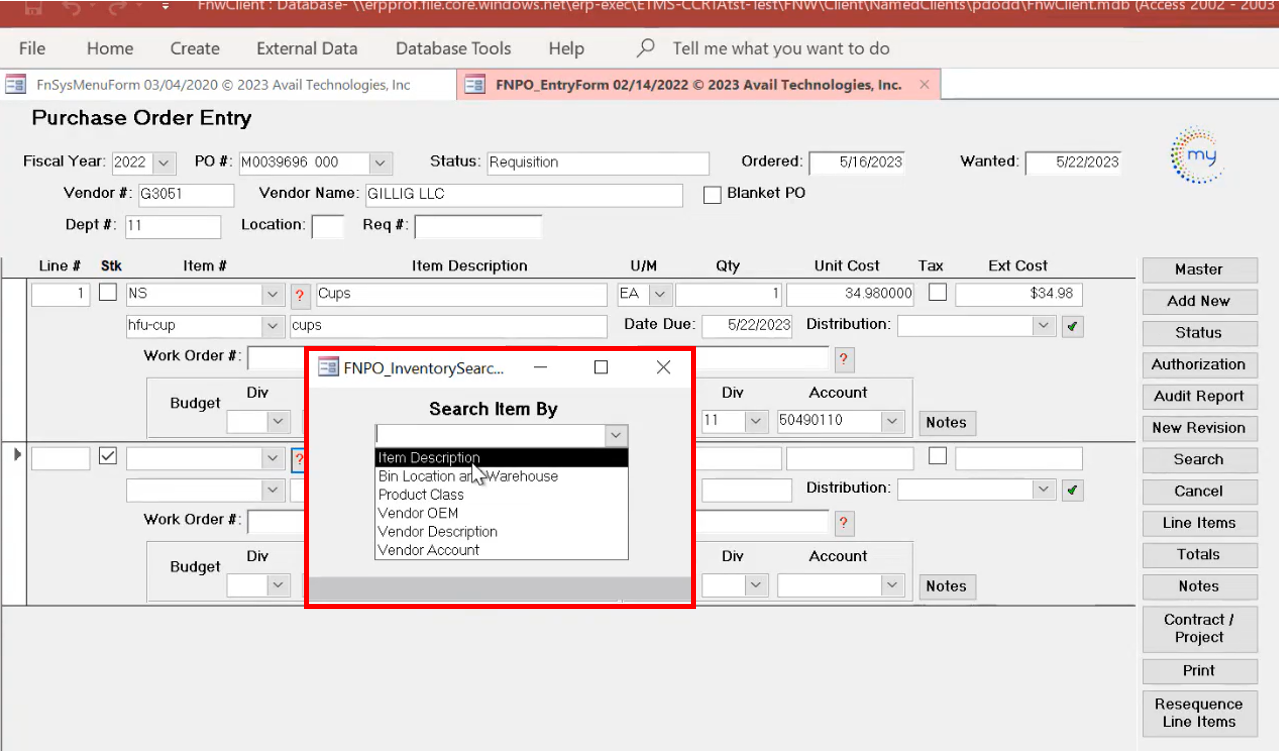Click green checkmark next to second Distribution field
1279x751 pixels.
pyautogui.click(x=1072, y=490)
